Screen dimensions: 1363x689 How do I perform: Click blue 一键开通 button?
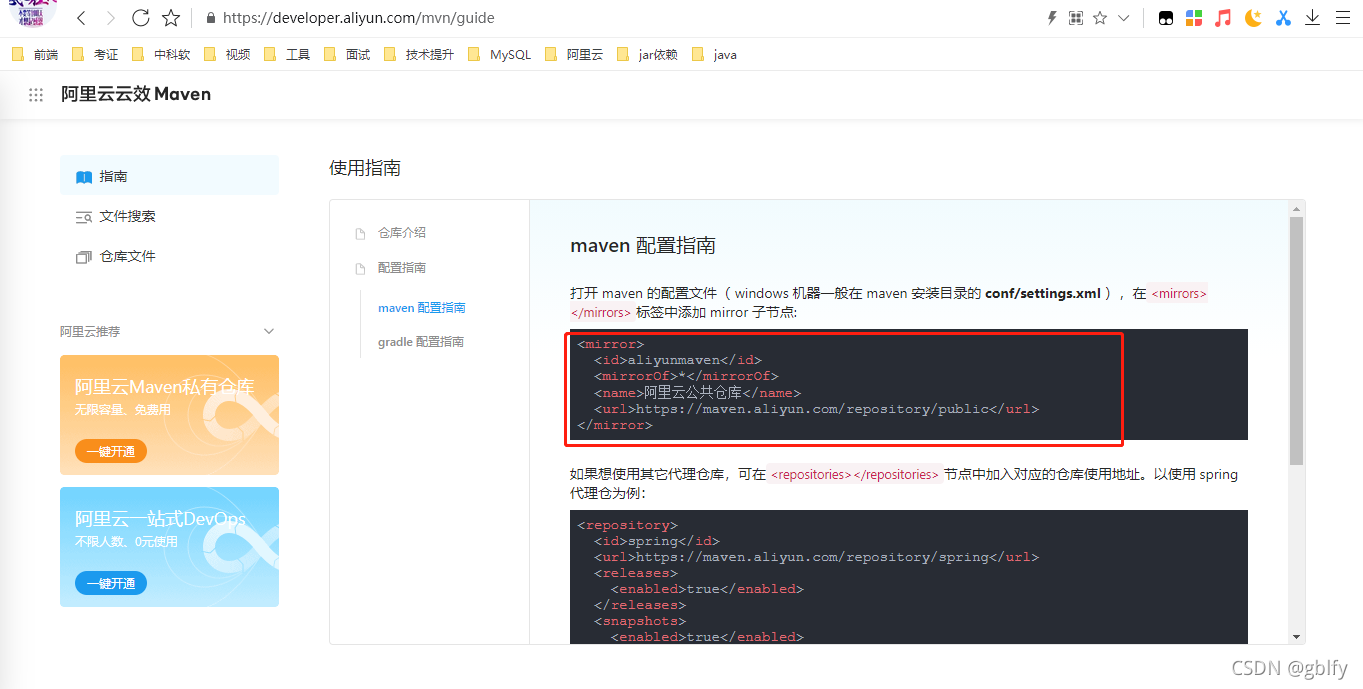coord(111,583)
